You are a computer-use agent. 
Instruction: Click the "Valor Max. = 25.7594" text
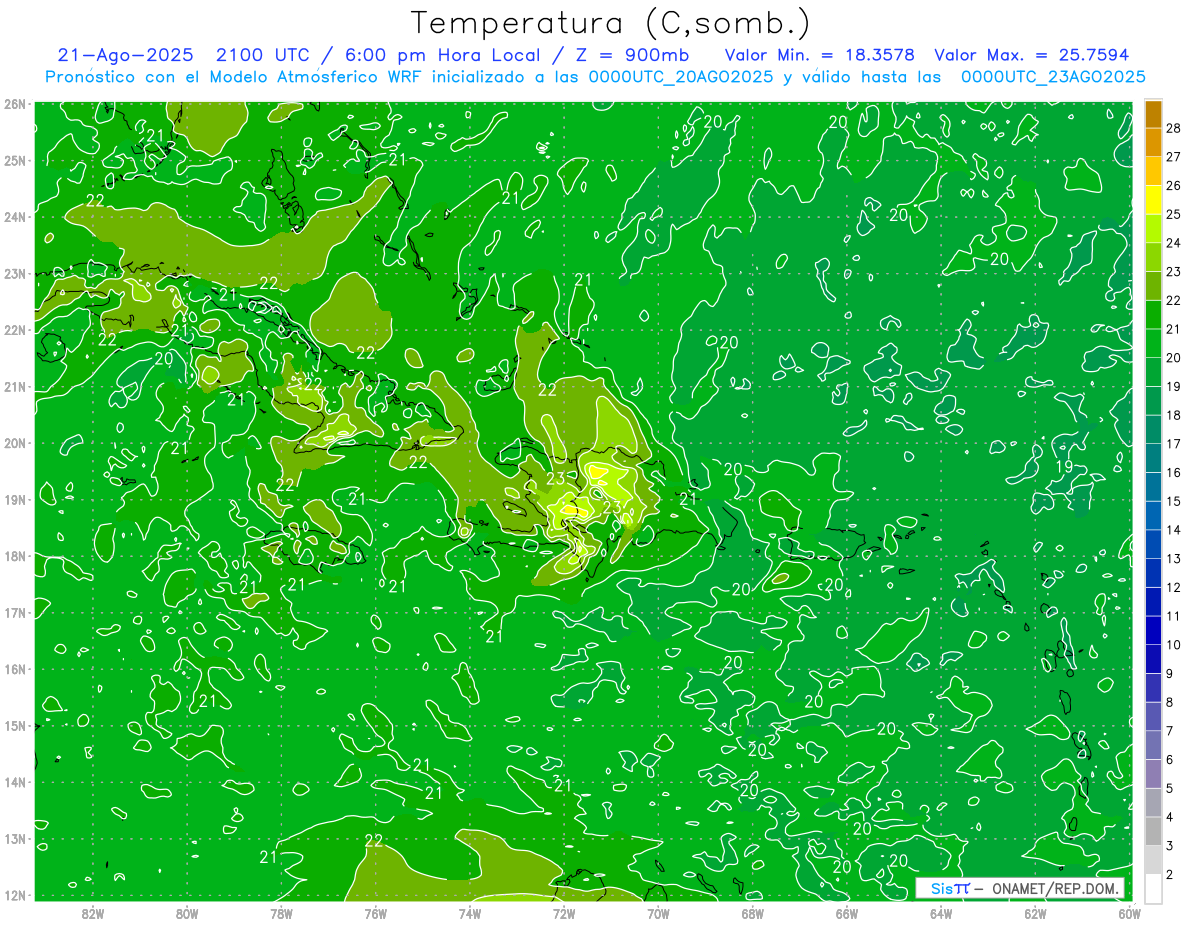click(1032, 56)
